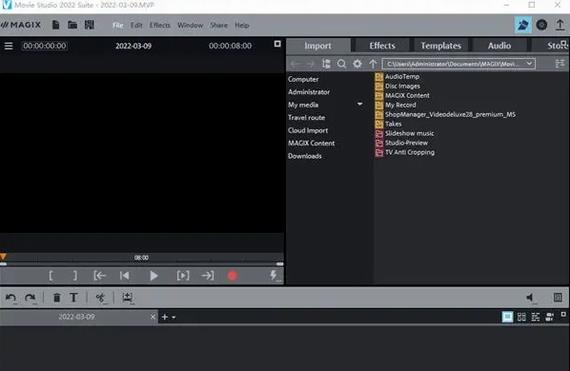Click the export upload arrow icon
The image size is (570, 371).
pos(560,25)
